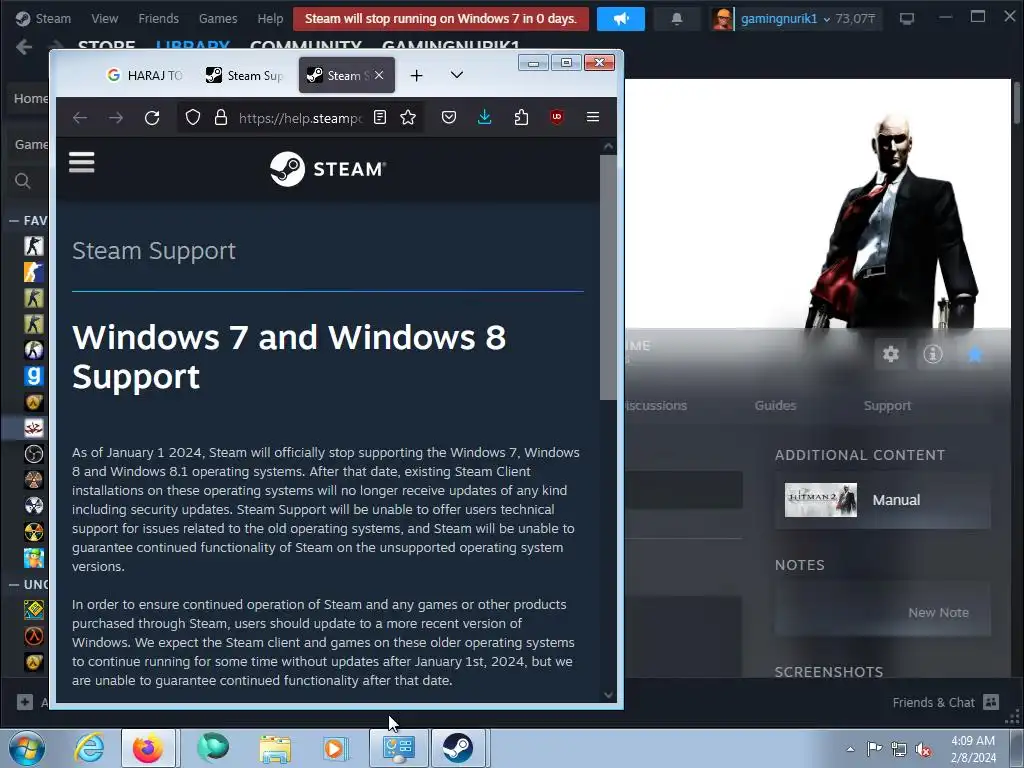This screenshot has width=1024, height=768.
Task: Open the Windows Start orb
Action: 27,748
